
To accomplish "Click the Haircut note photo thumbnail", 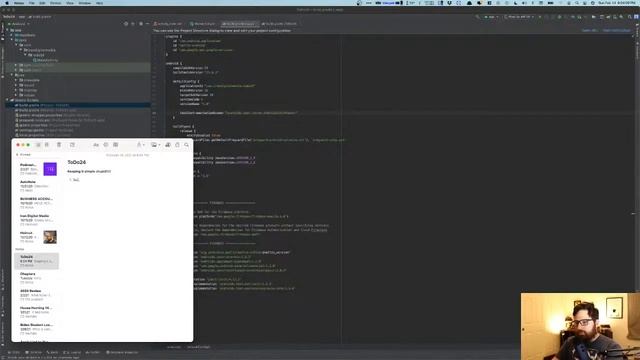I will (50, 237).
